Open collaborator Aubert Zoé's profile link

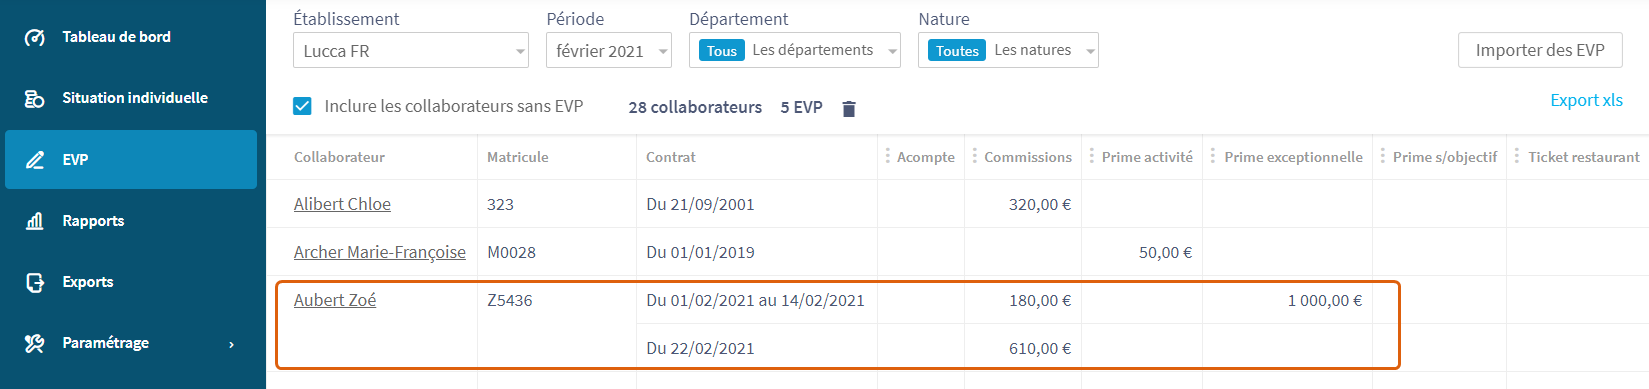(335, 300)
